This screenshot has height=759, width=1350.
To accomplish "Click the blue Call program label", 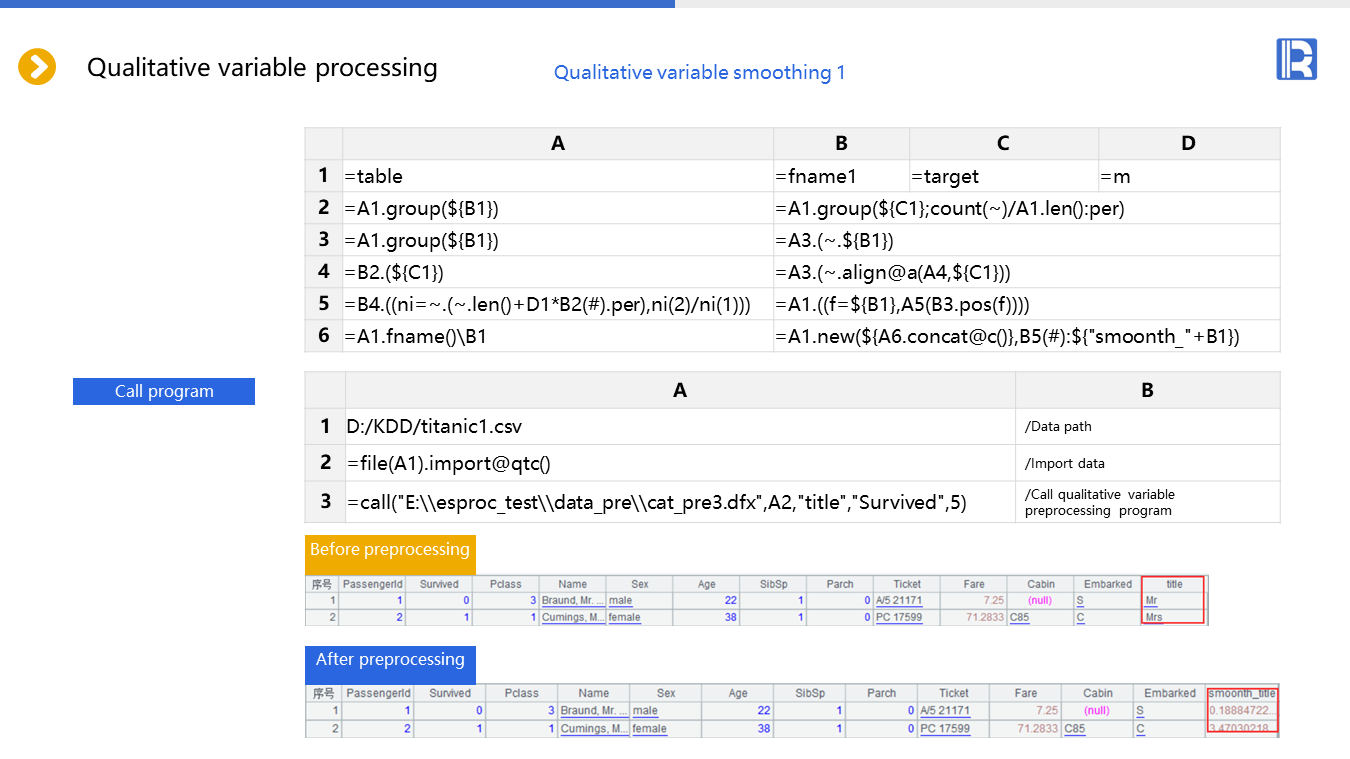I will tap(164, 391).
